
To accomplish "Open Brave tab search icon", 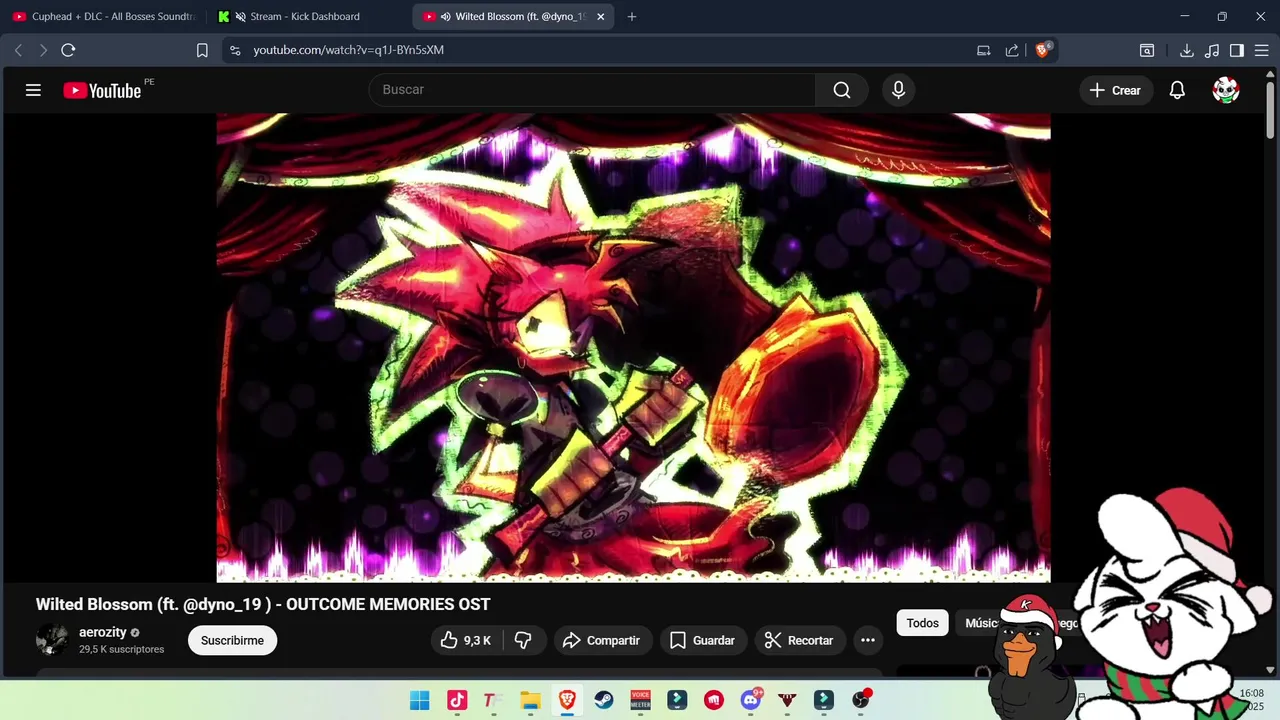I will (1147, 50).
